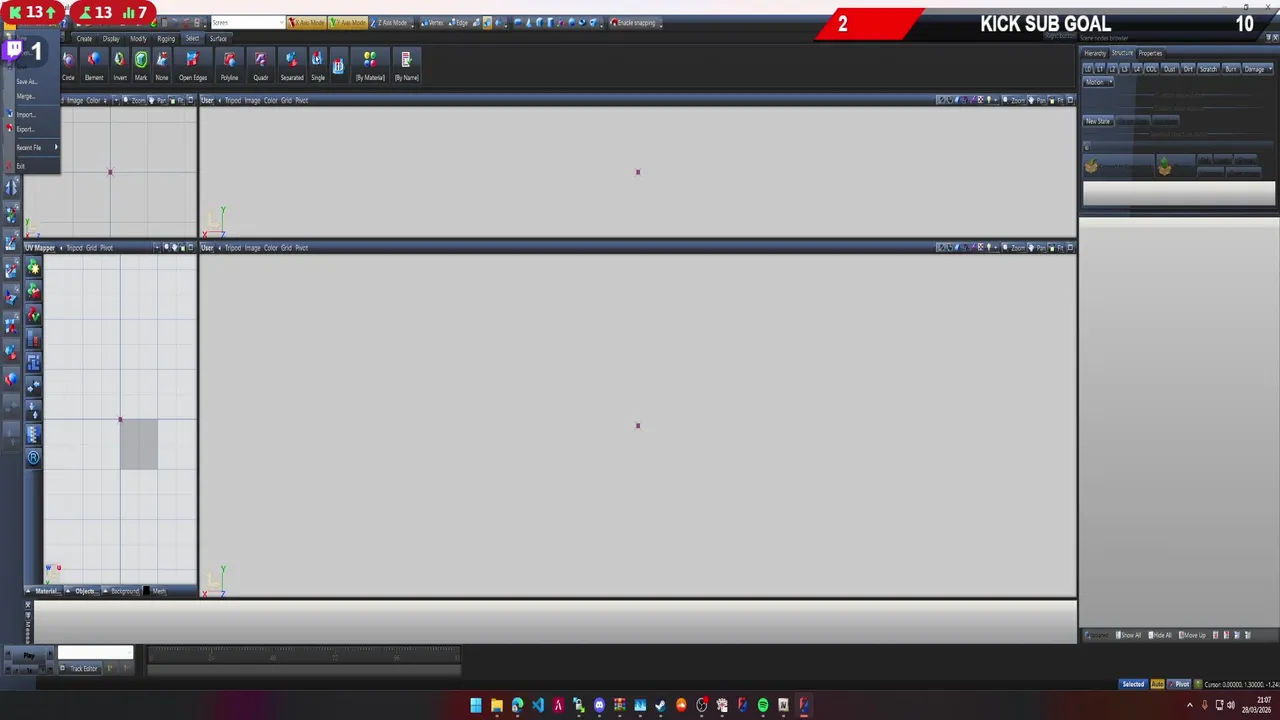Click the Scratch layer button

[1208, 69]
